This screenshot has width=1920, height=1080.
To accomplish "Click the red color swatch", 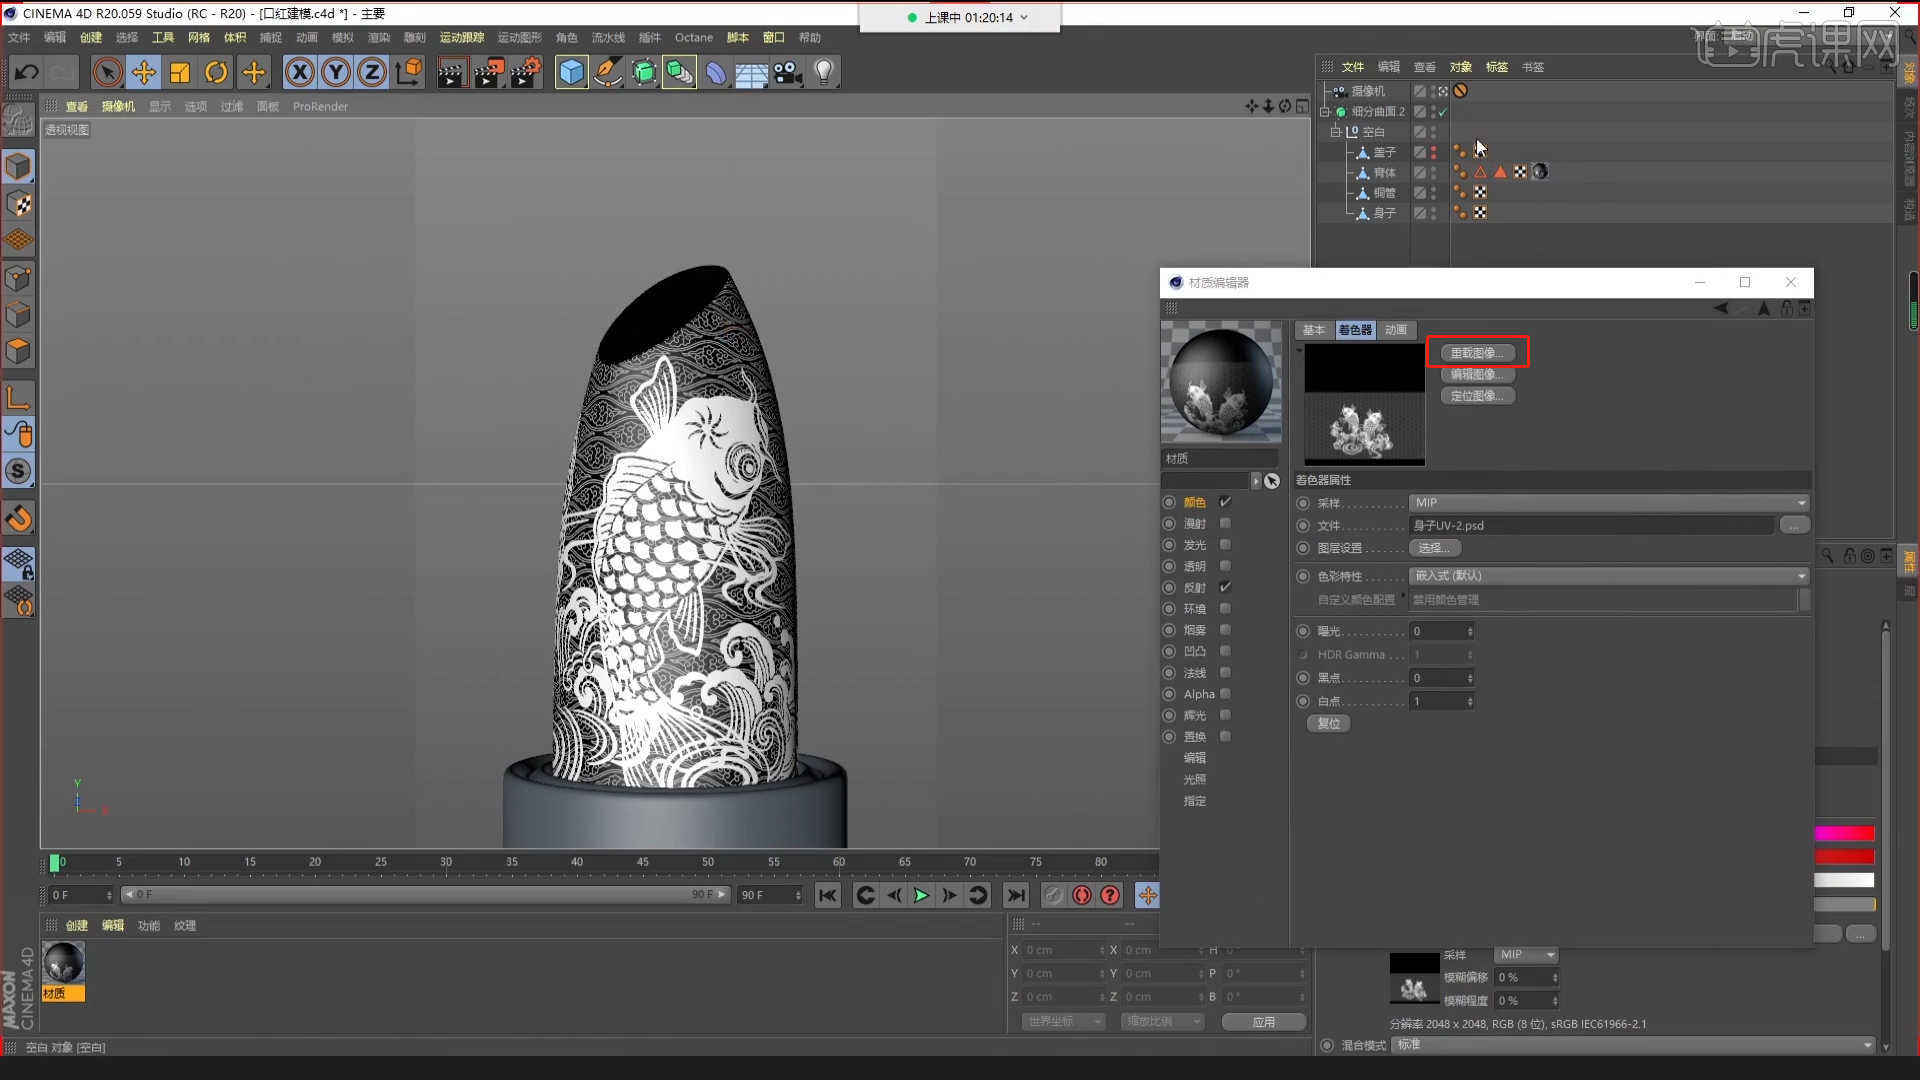I will tap(1845, 856).
